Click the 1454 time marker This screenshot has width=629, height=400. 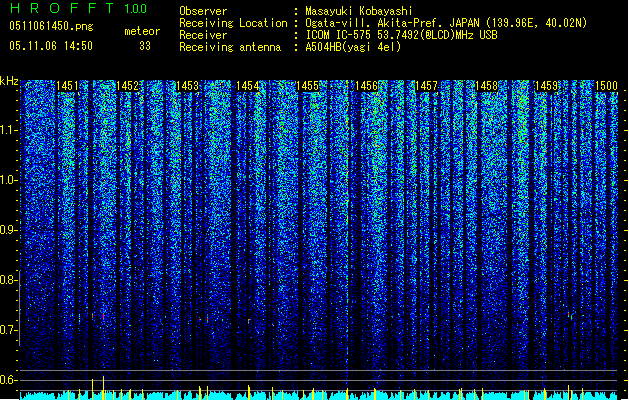tap(248, 86)
